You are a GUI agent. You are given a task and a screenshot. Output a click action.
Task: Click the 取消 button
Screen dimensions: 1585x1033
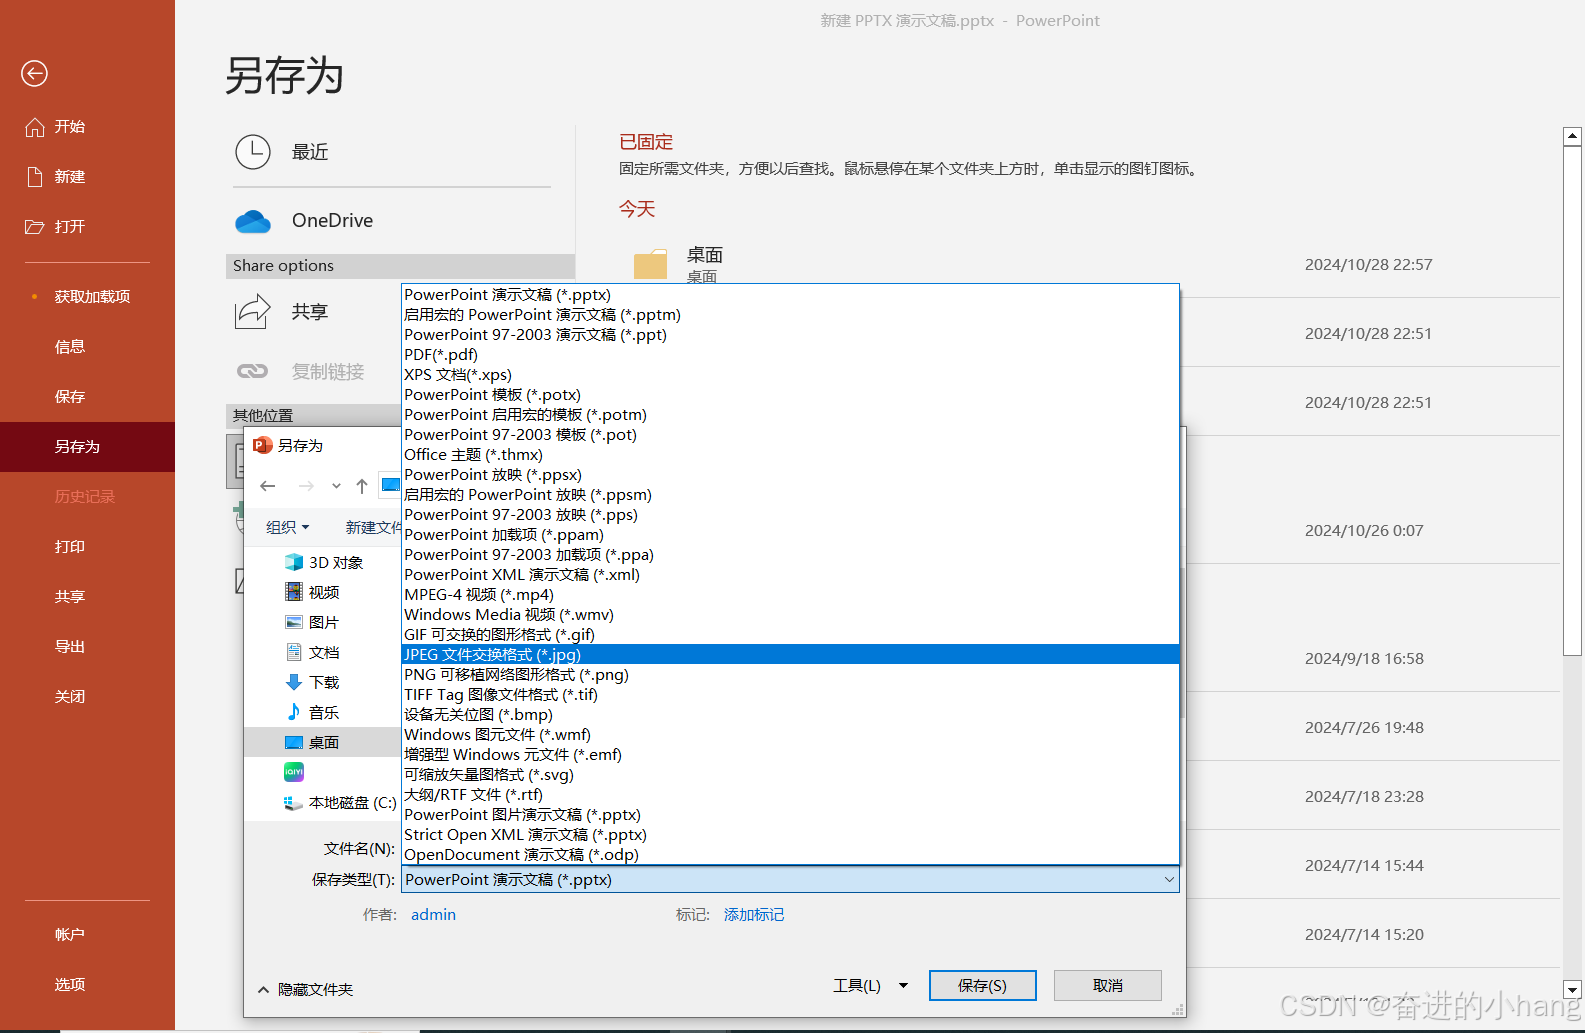pos(1108,986)
